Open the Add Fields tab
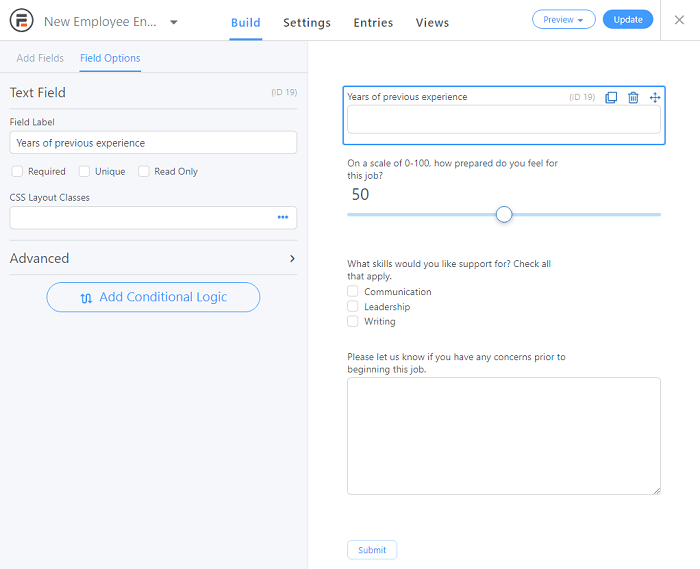Image resolution: width=700 pixels, height=569 pixels. 40,58
